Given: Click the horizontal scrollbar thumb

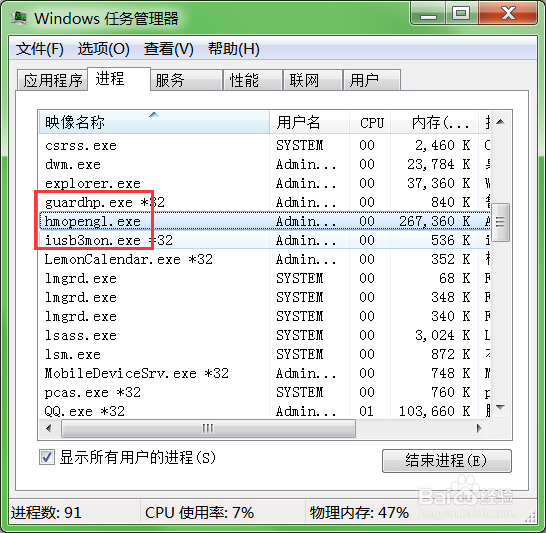Looking at the screenshot, I should (208, 428).
